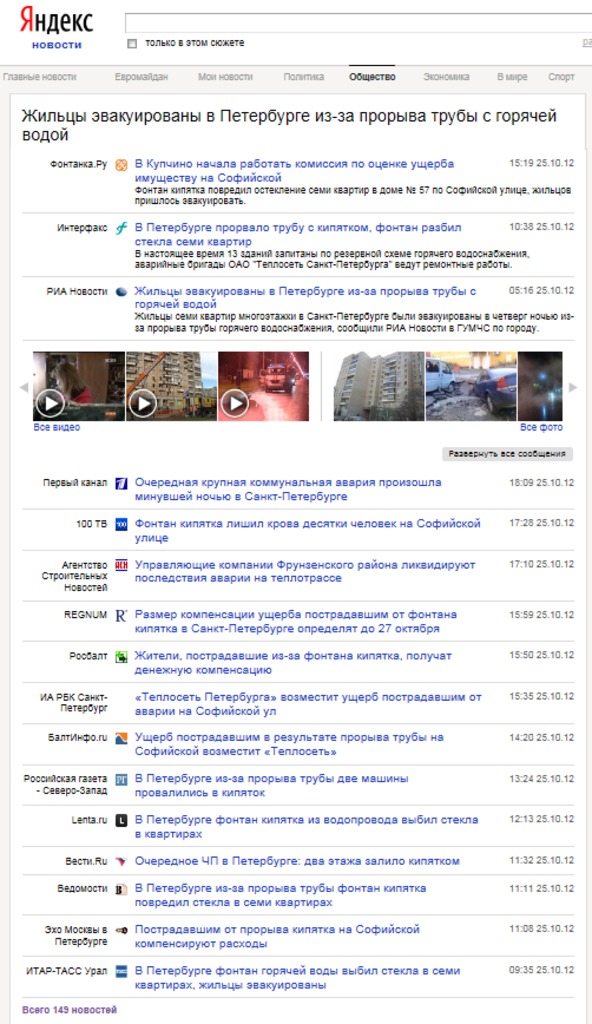The height and width of the screenshot is (1024, 592).
Task: Open the 'Всего 149 новостей' link
Action: pos(69,1010)
